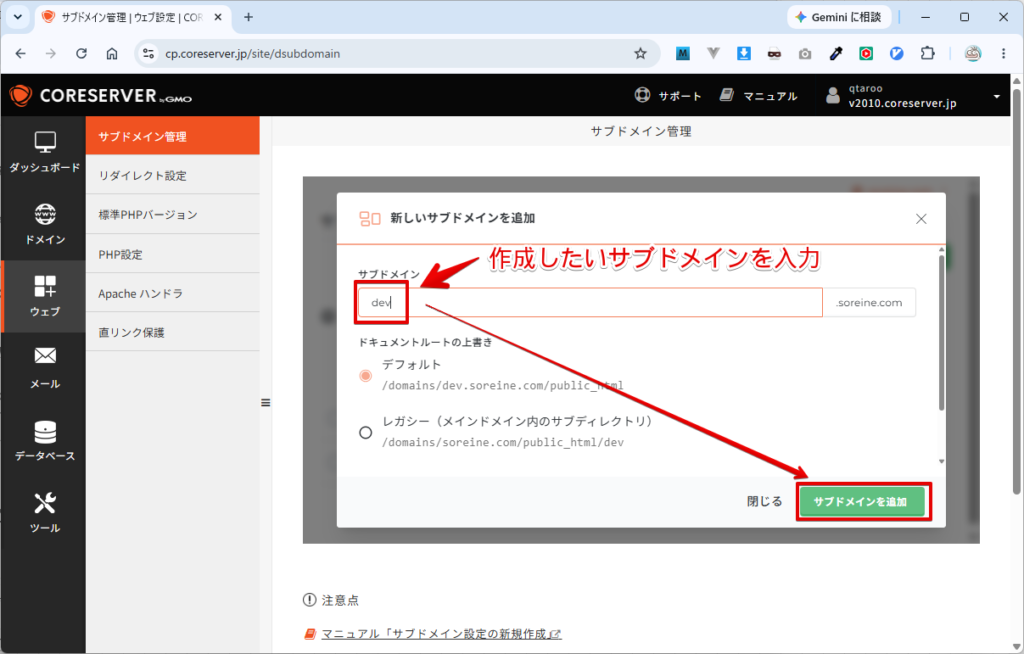The image size is (1024, 654).
Task: Open a new browser tab
Action: [x=248, y=17]
